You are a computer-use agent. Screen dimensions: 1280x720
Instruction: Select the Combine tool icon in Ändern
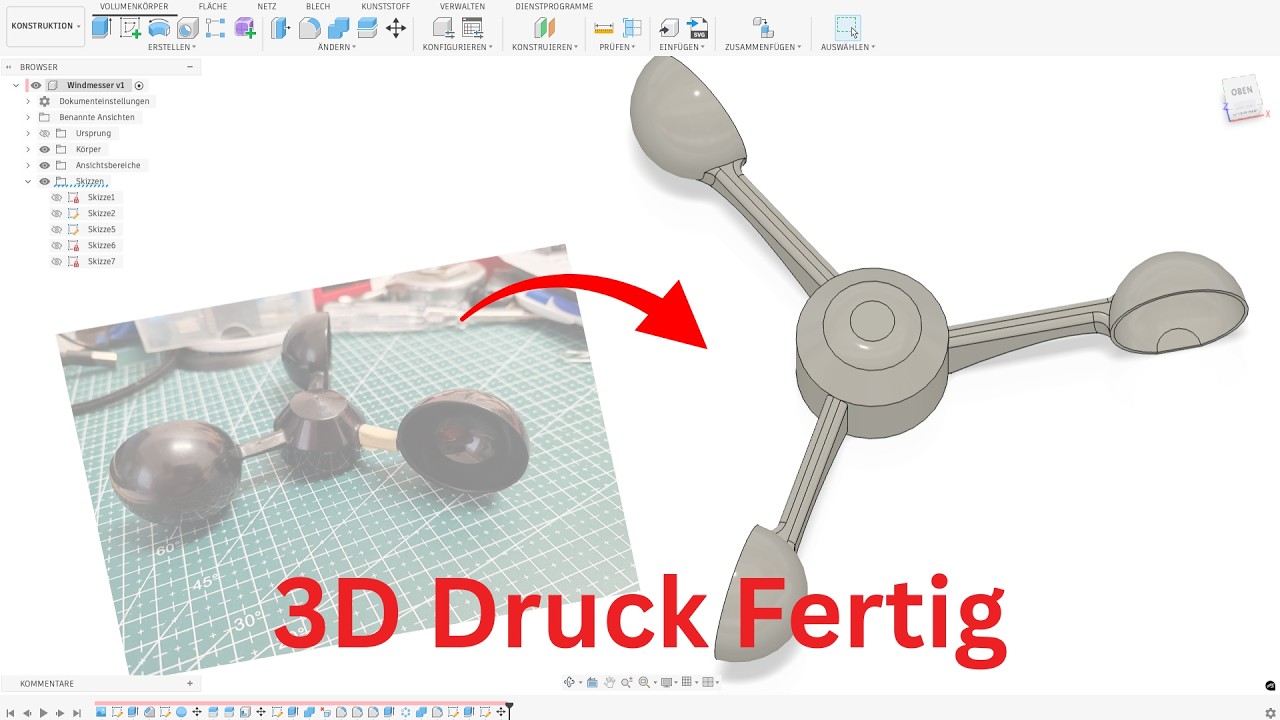coord(339,28)
